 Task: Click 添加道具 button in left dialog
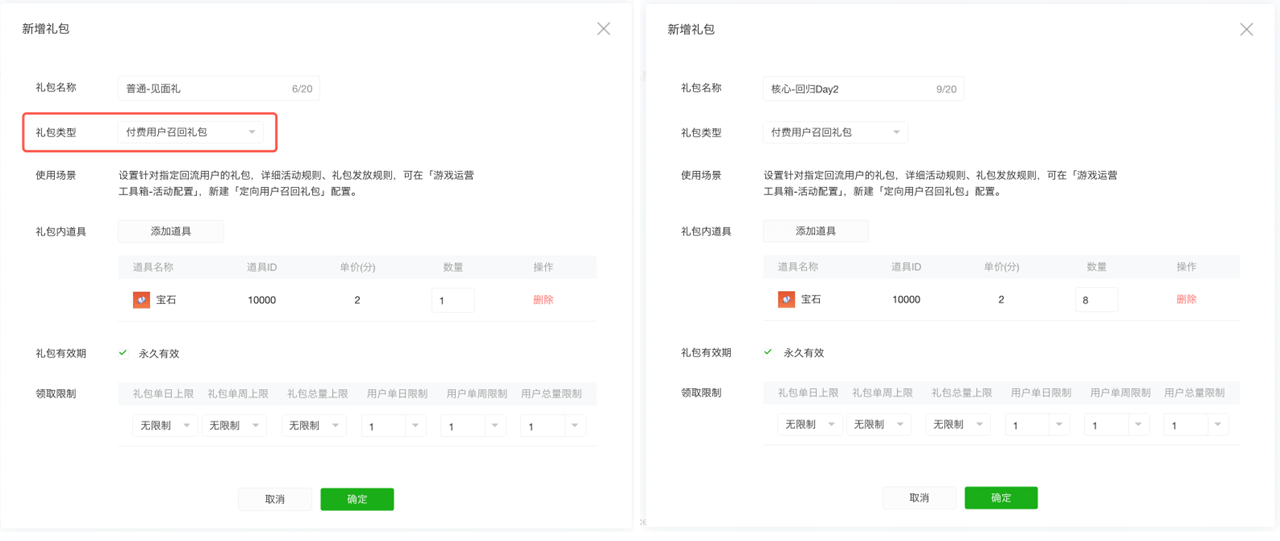coord(170,231)
